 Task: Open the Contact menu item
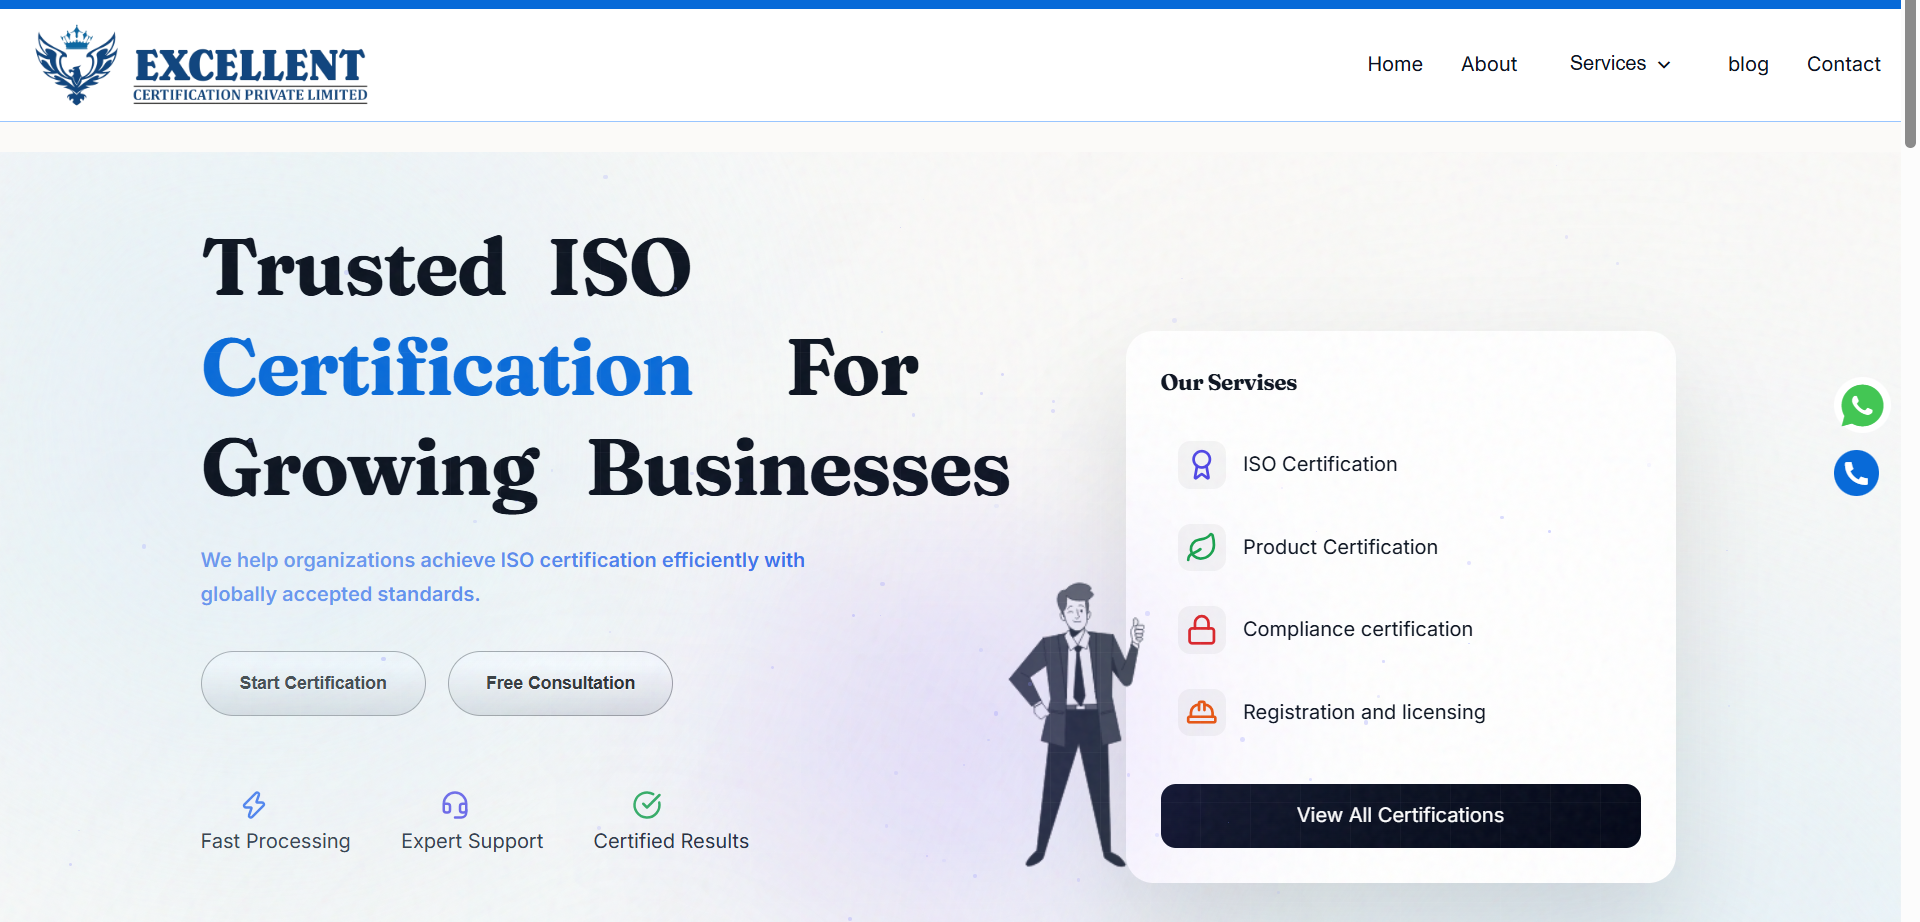pyautogui.click(x=1843, y=64)
